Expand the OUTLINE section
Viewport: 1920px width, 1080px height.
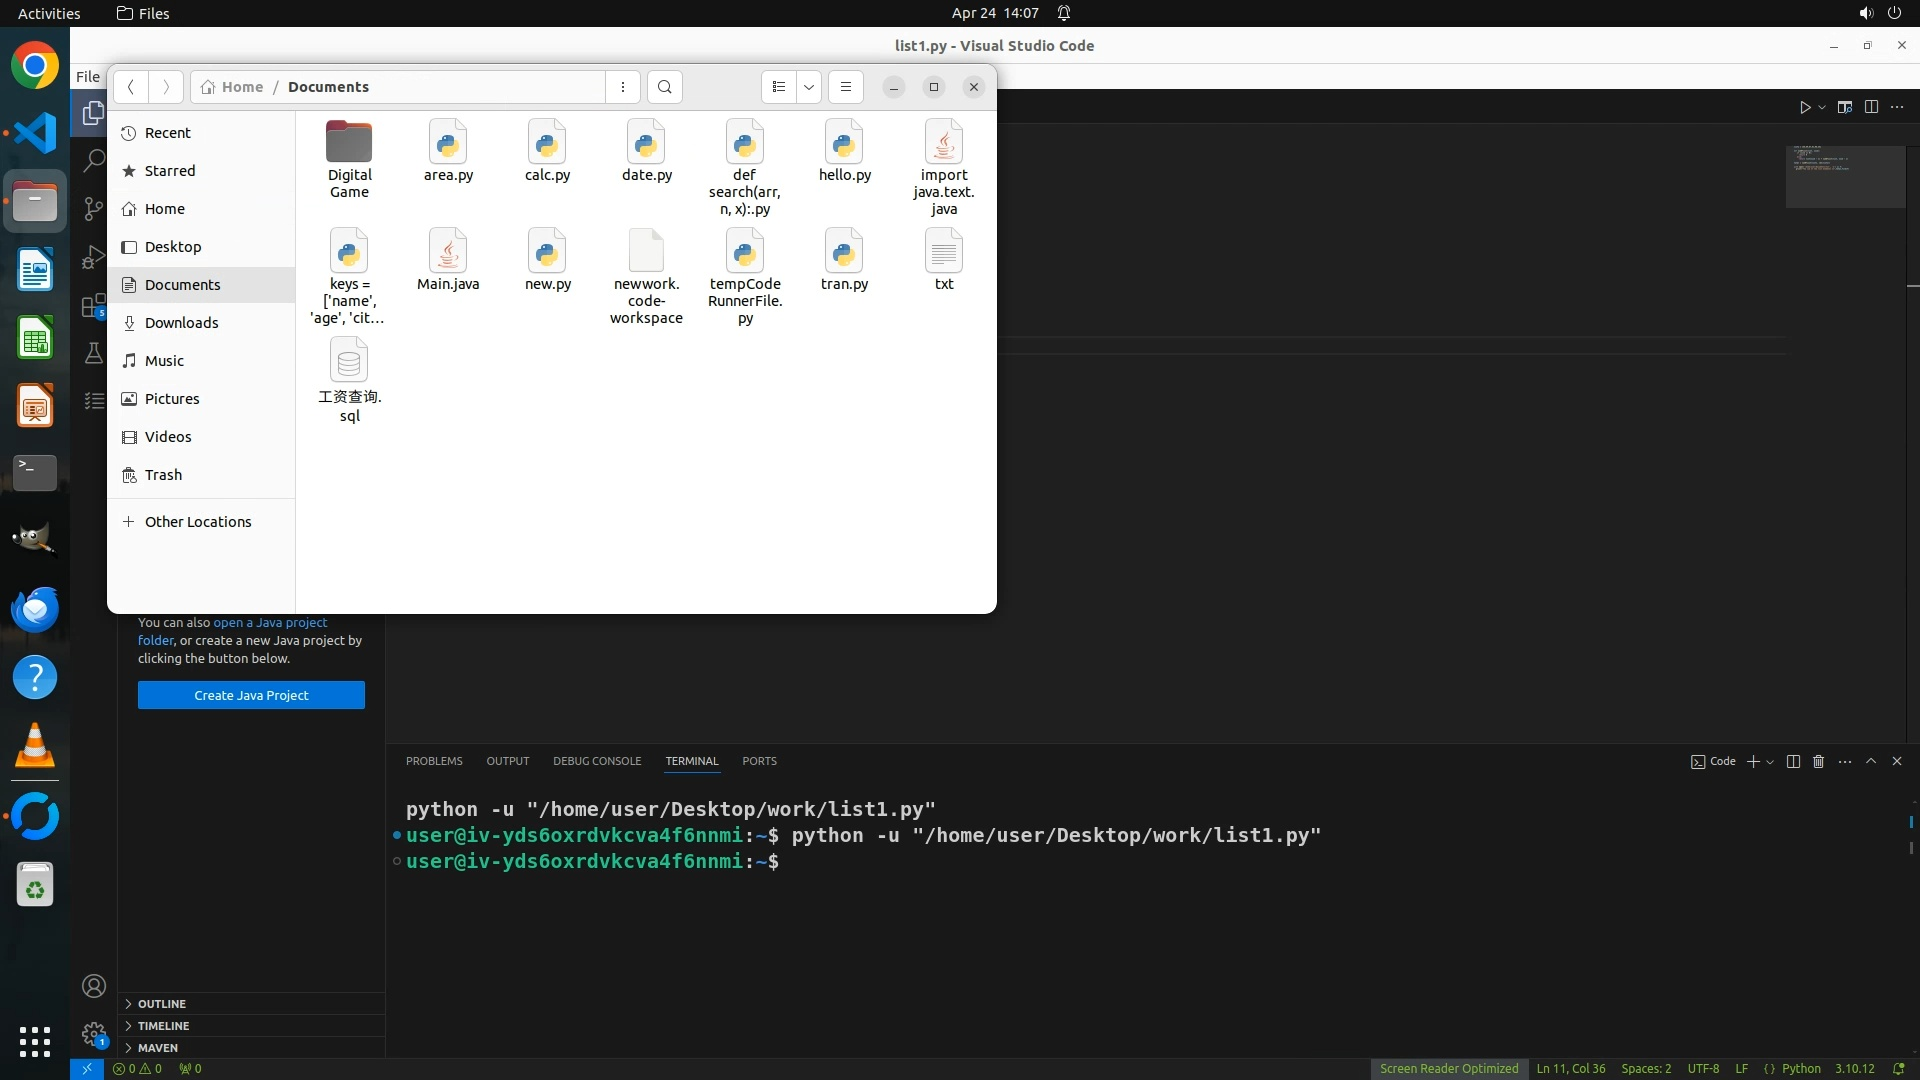click(x=161, y=1003)
